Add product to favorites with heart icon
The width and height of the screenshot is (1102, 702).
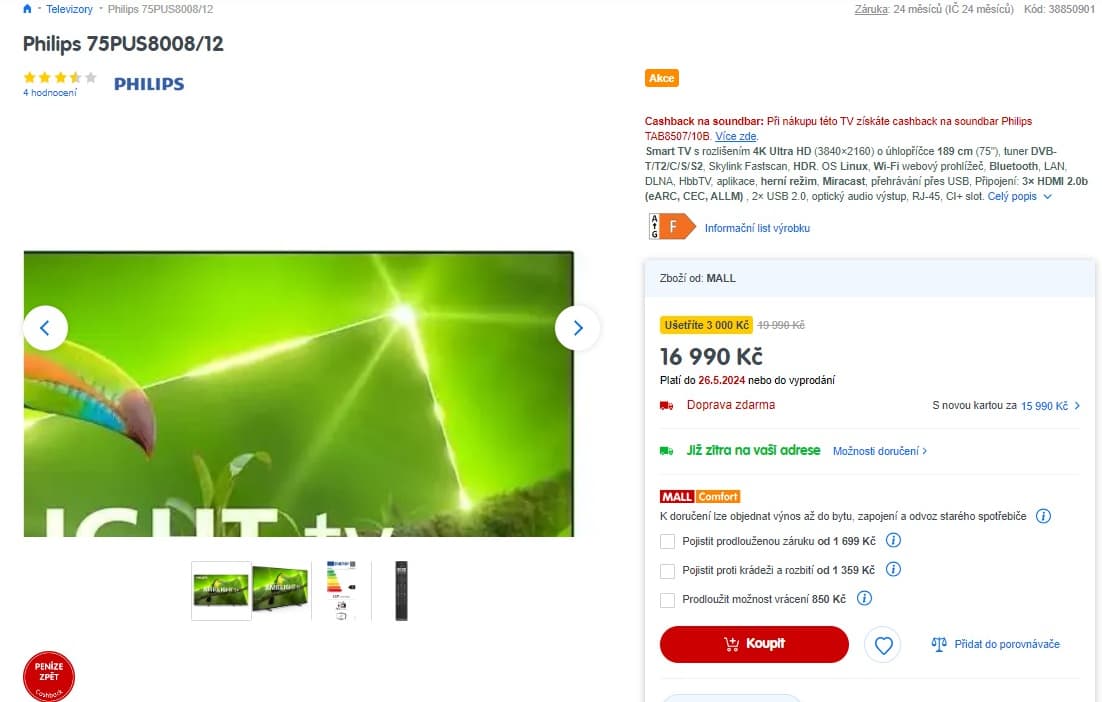point(883,644)
